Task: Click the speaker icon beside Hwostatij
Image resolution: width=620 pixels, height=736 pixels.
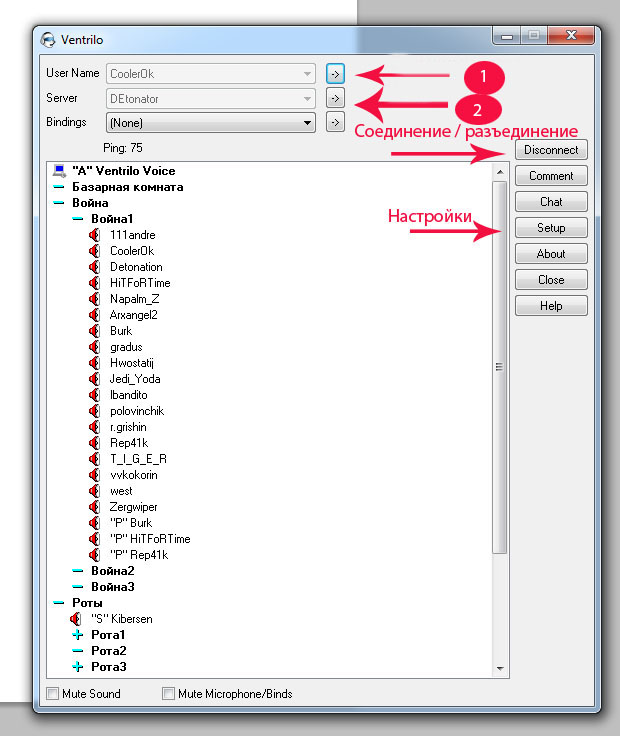Action: point(94,363)
